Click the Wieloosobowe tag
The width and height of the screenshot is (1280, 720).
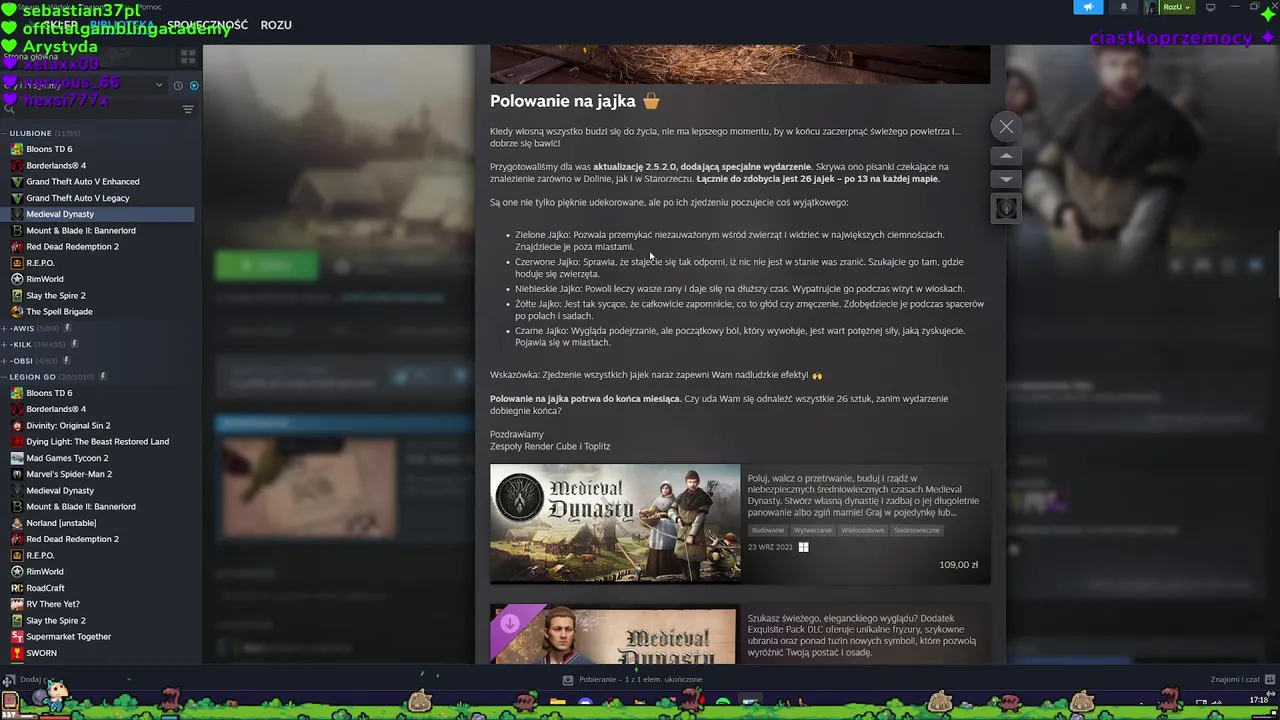click(x=862, y=530)
